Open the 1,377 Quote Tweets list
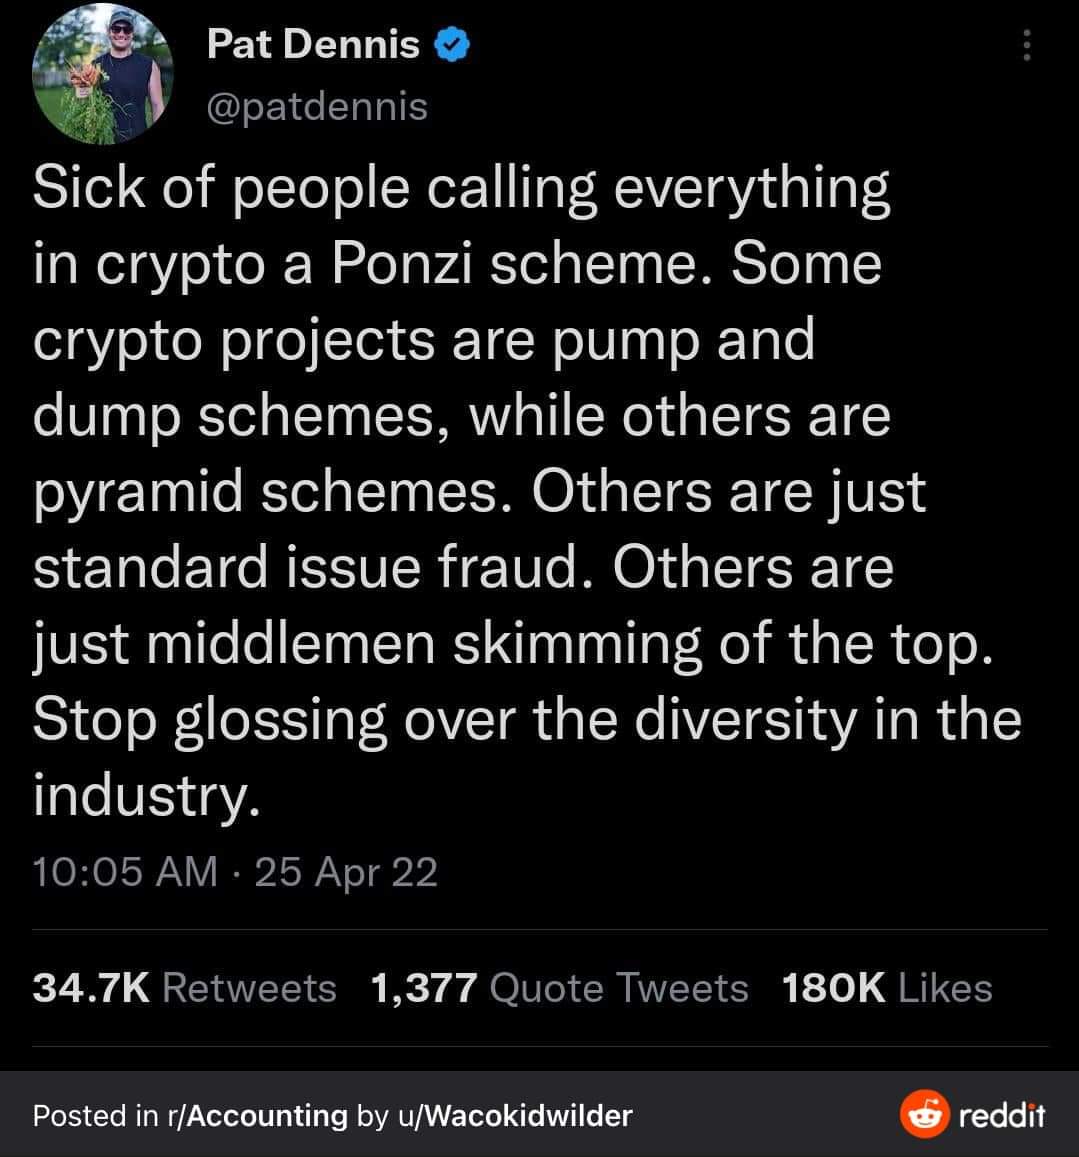1079x1157 pixels. [559, 988]
